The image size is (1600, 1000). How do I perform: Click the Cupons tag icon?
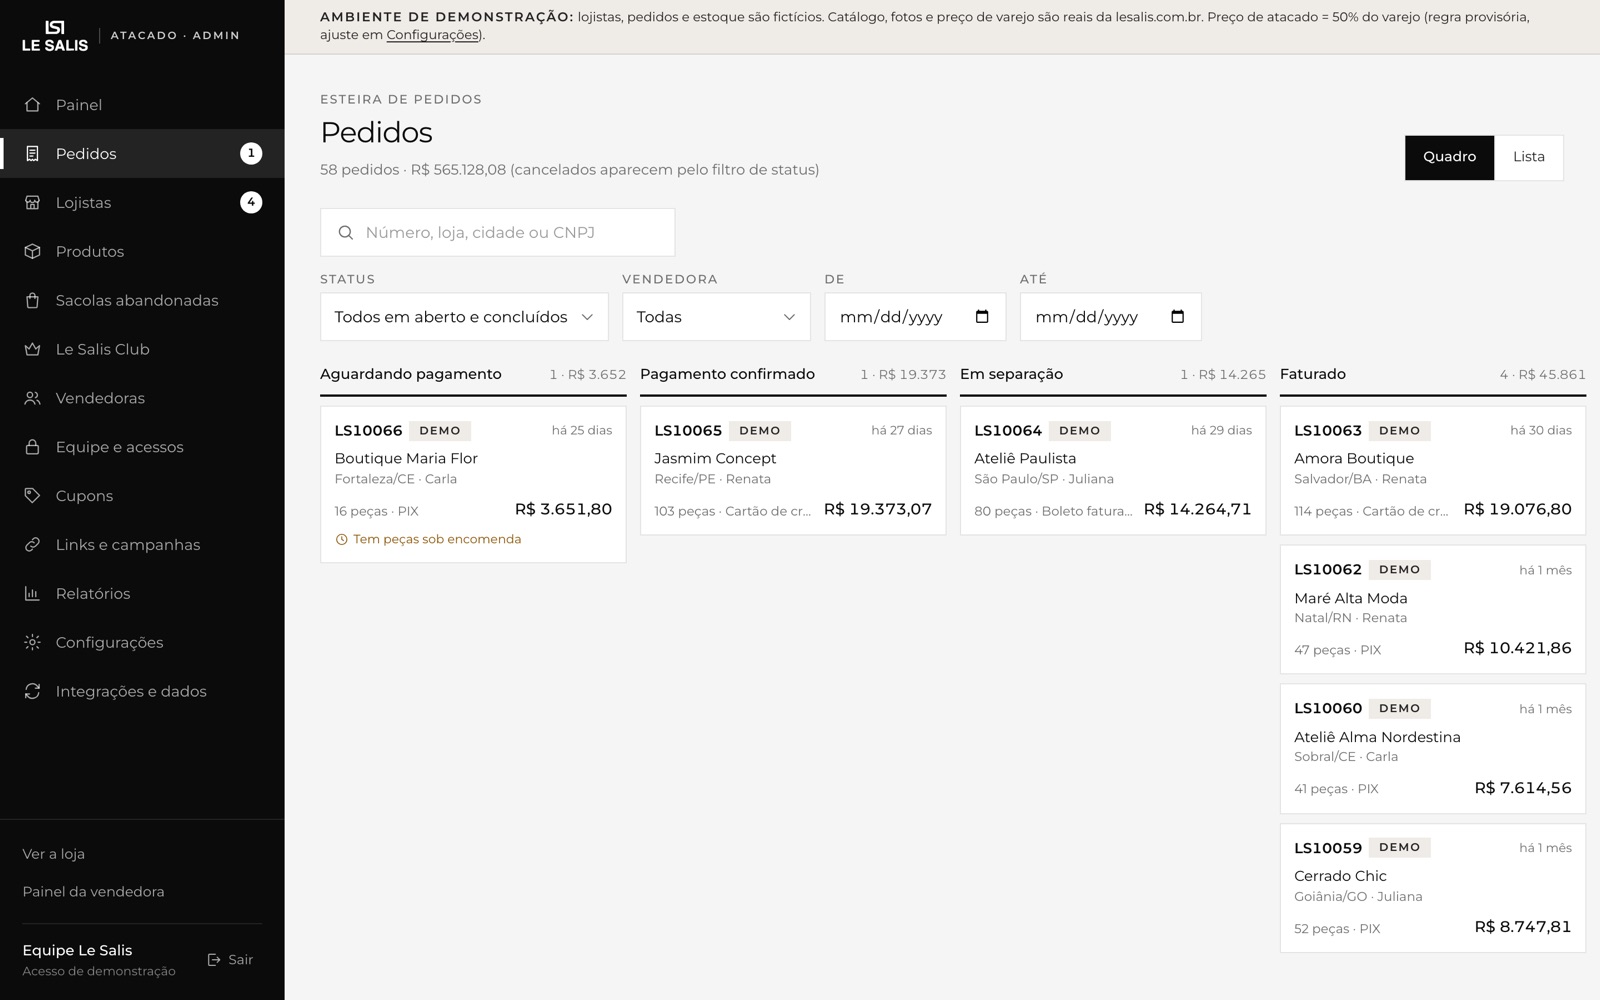click(32, 496)
